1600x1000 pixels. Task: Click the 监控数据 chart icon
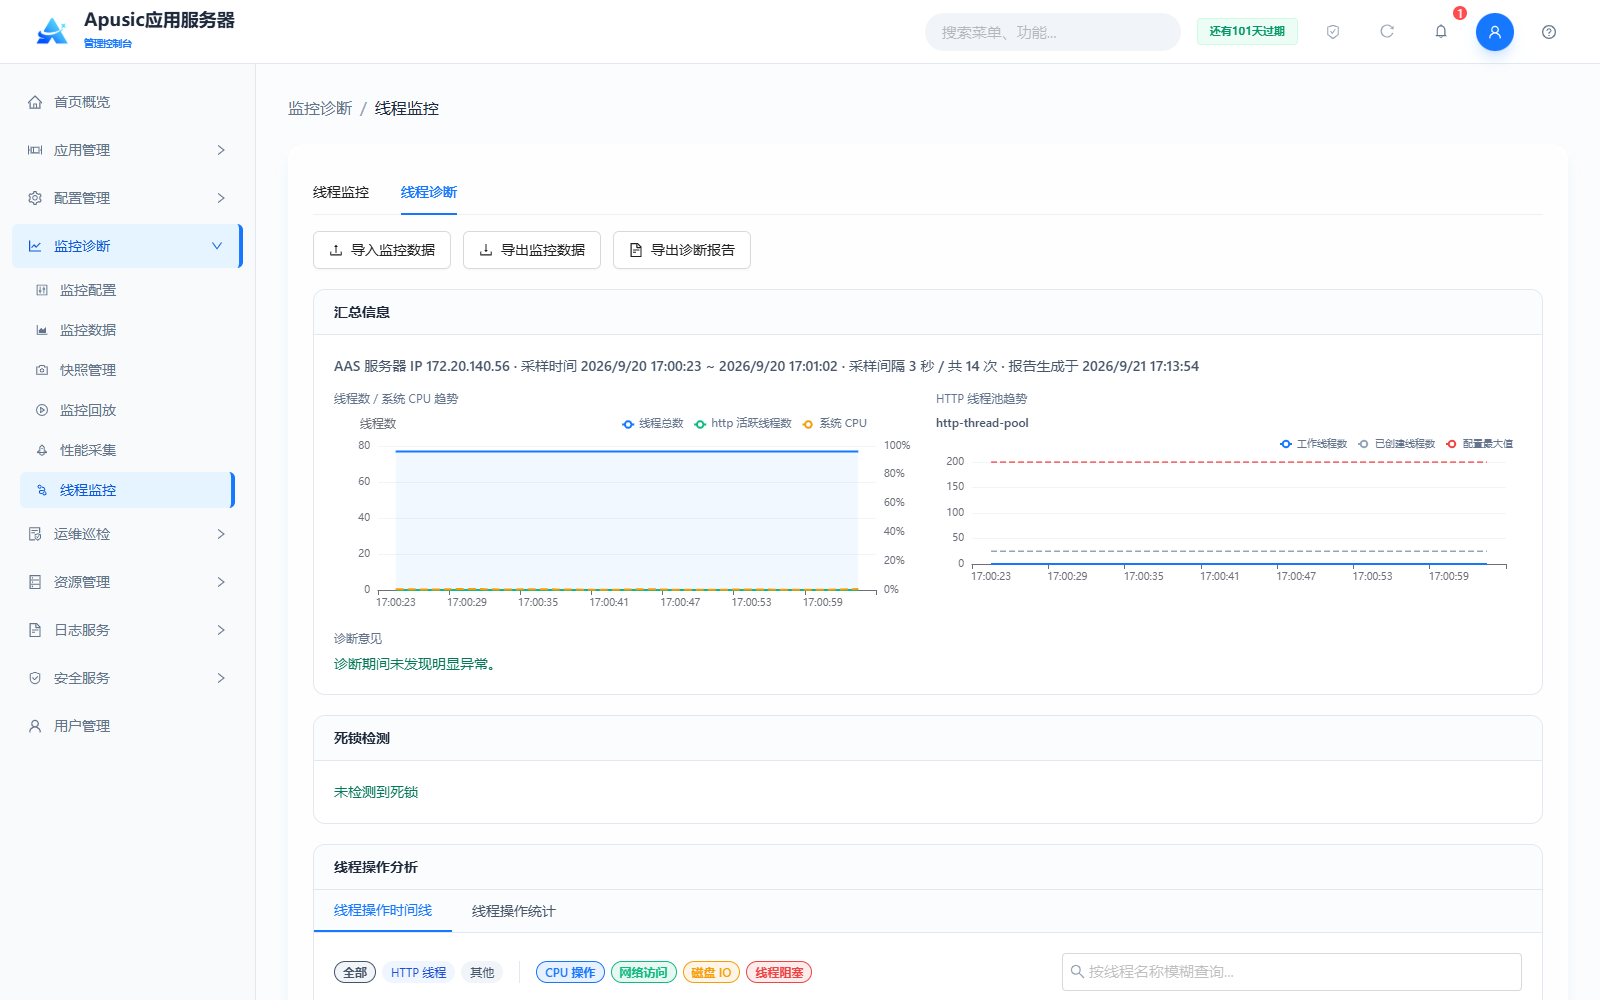[42, 330]
